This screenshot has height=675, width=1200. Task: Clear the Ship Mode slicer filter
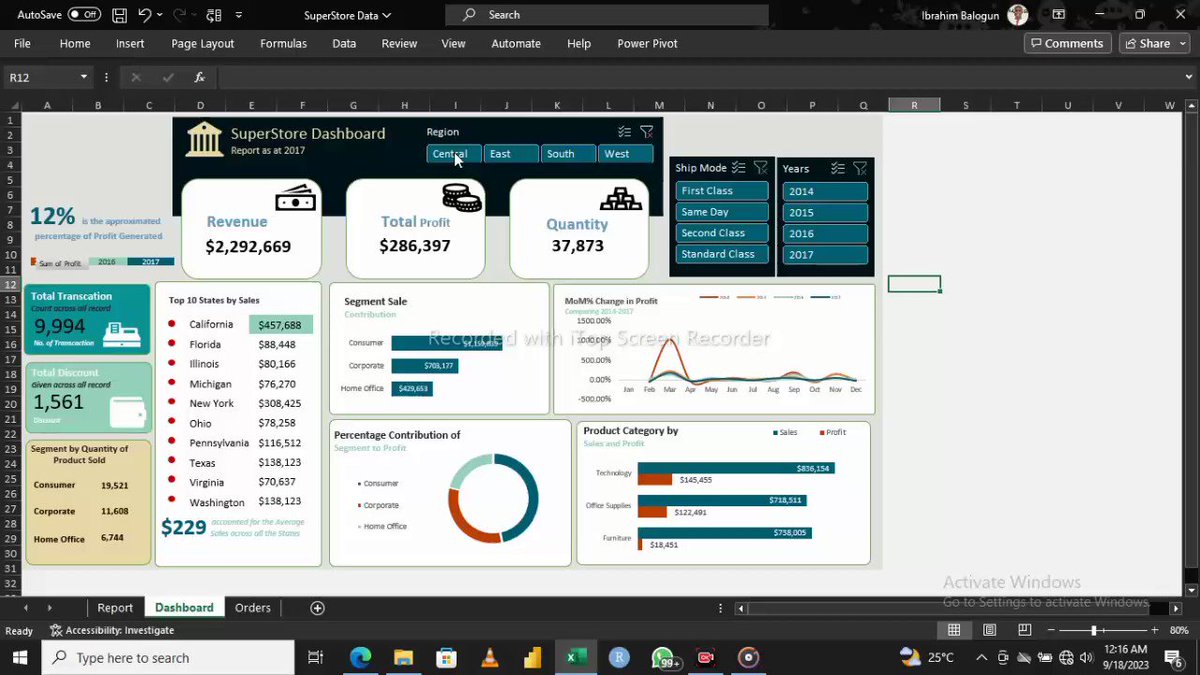pyautogui.click(x=761, y=168)
